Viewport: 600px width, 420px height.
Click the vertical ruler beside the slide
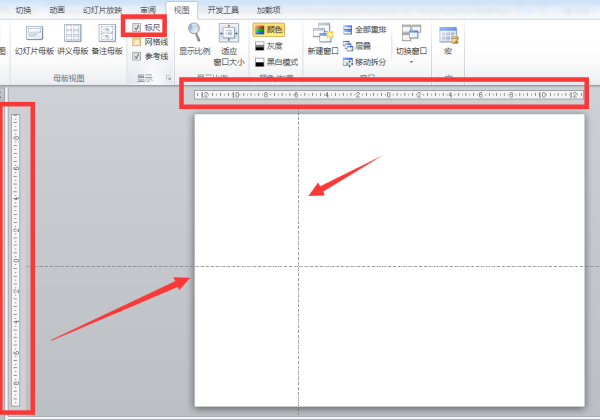point(16,260)
